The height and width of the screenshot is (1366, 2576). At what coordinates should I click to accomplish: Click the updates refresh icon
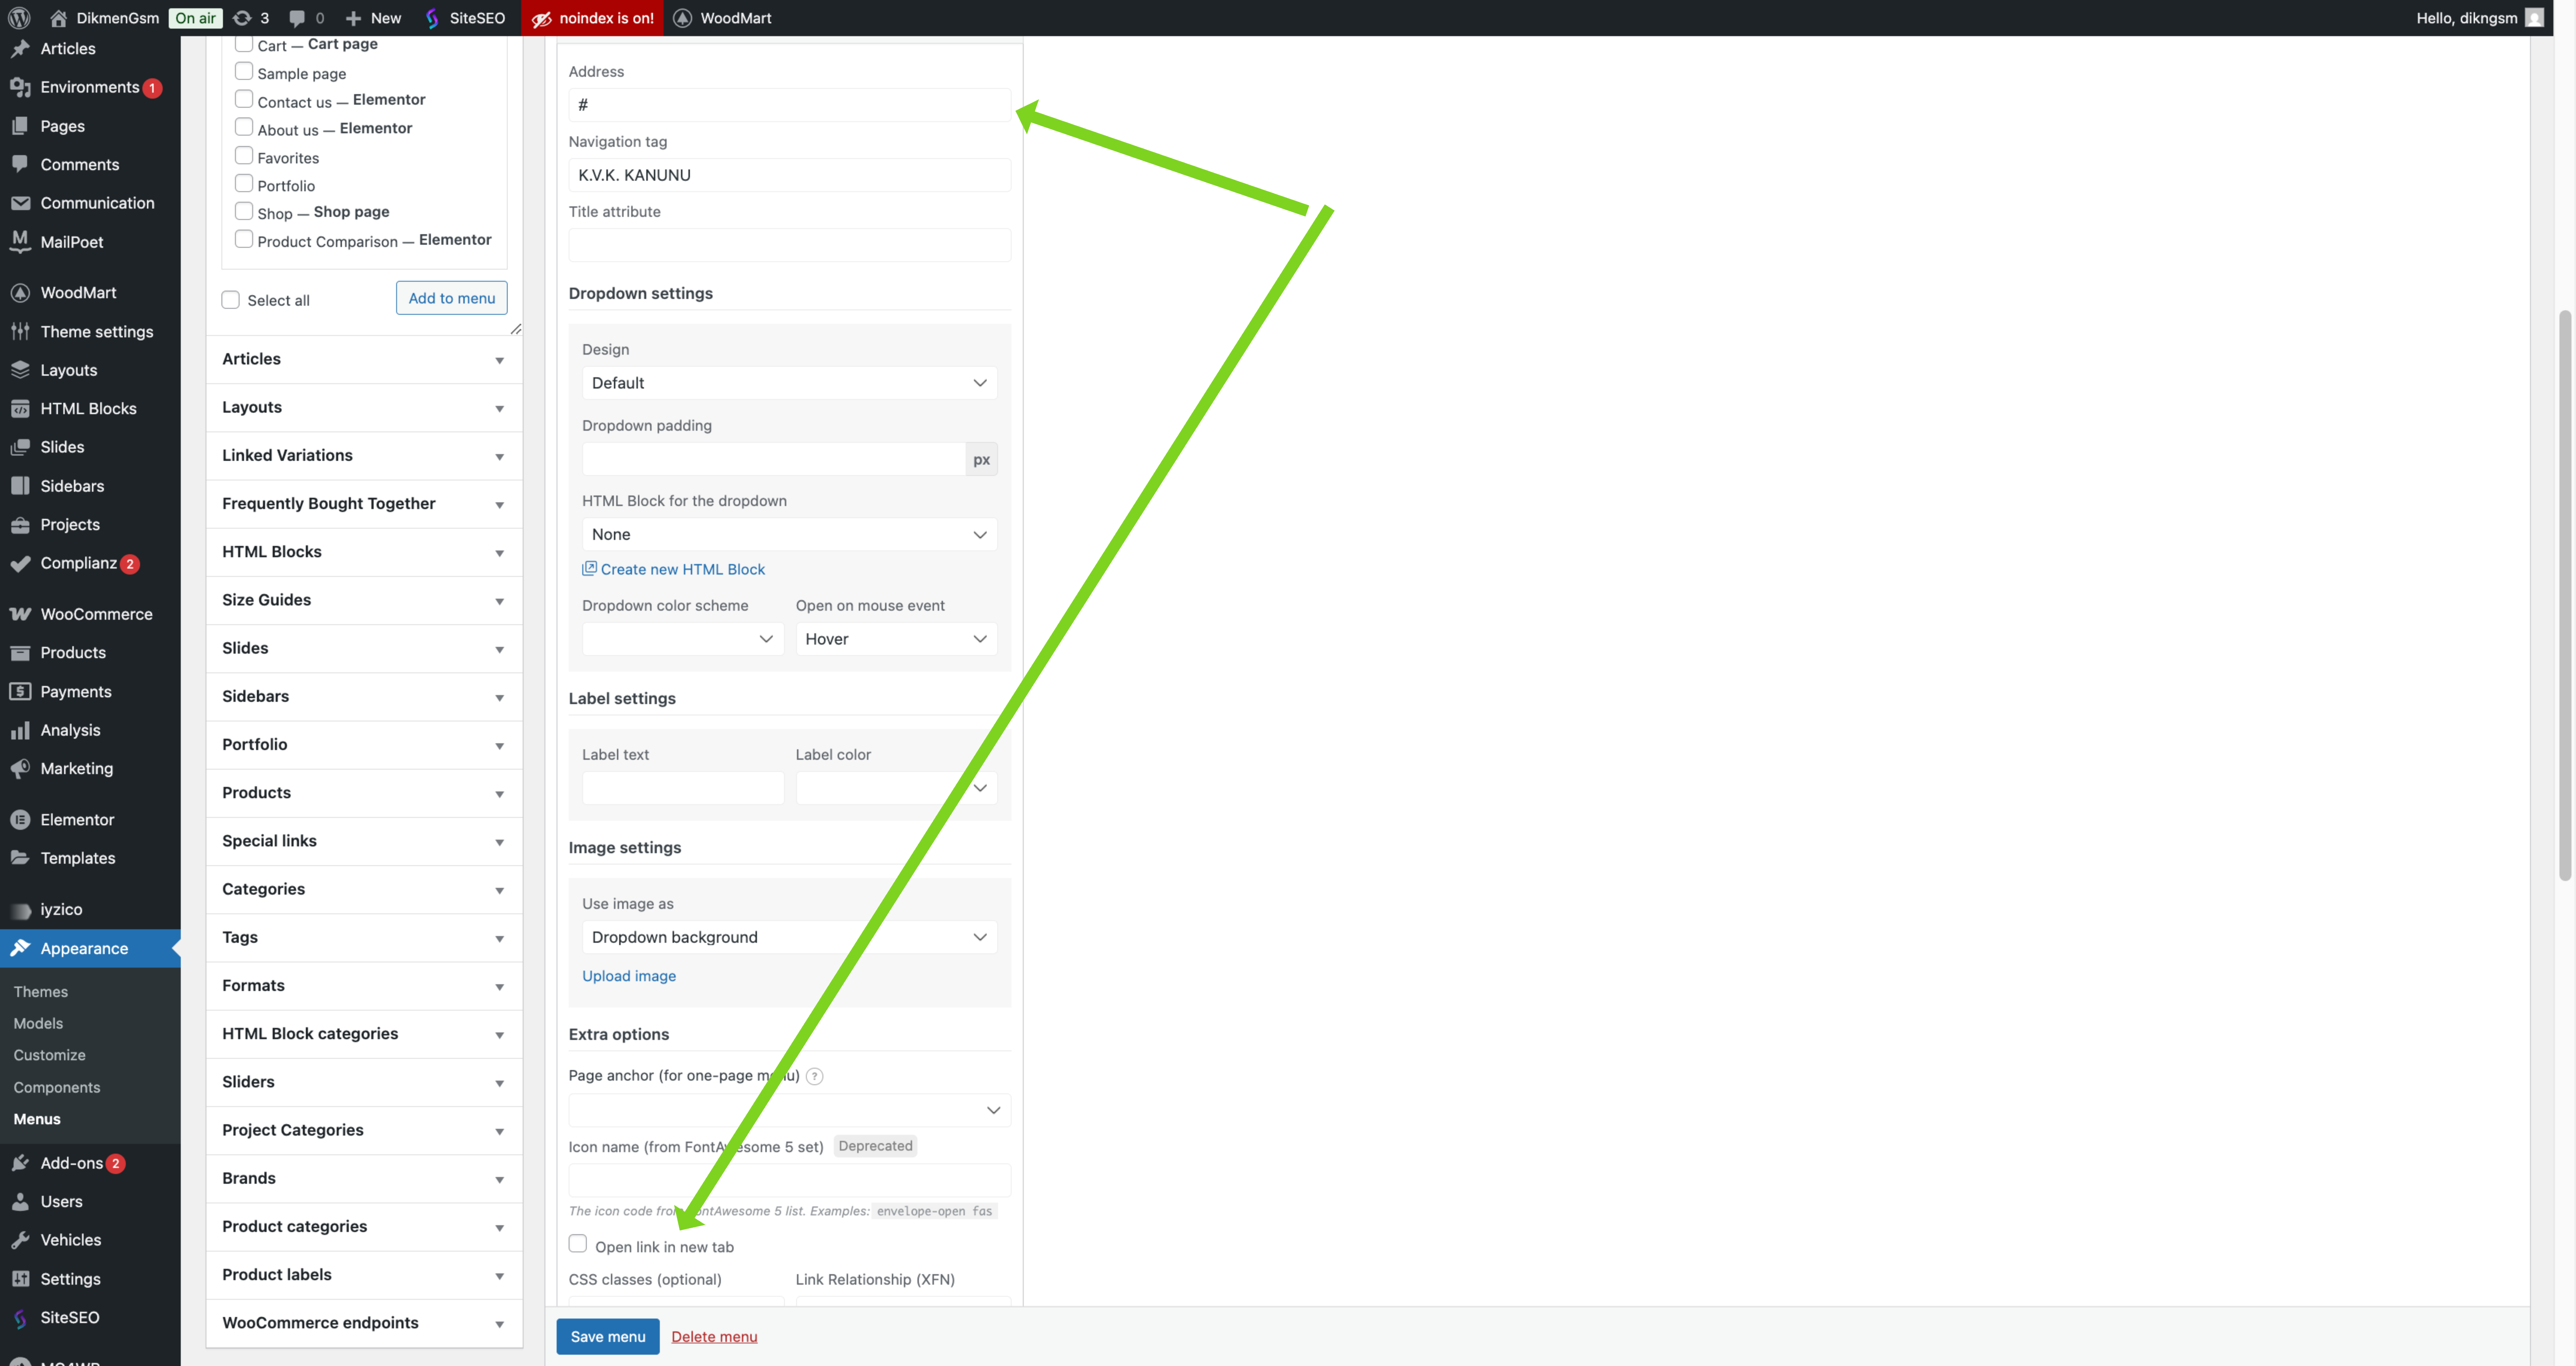click(242, 18)
